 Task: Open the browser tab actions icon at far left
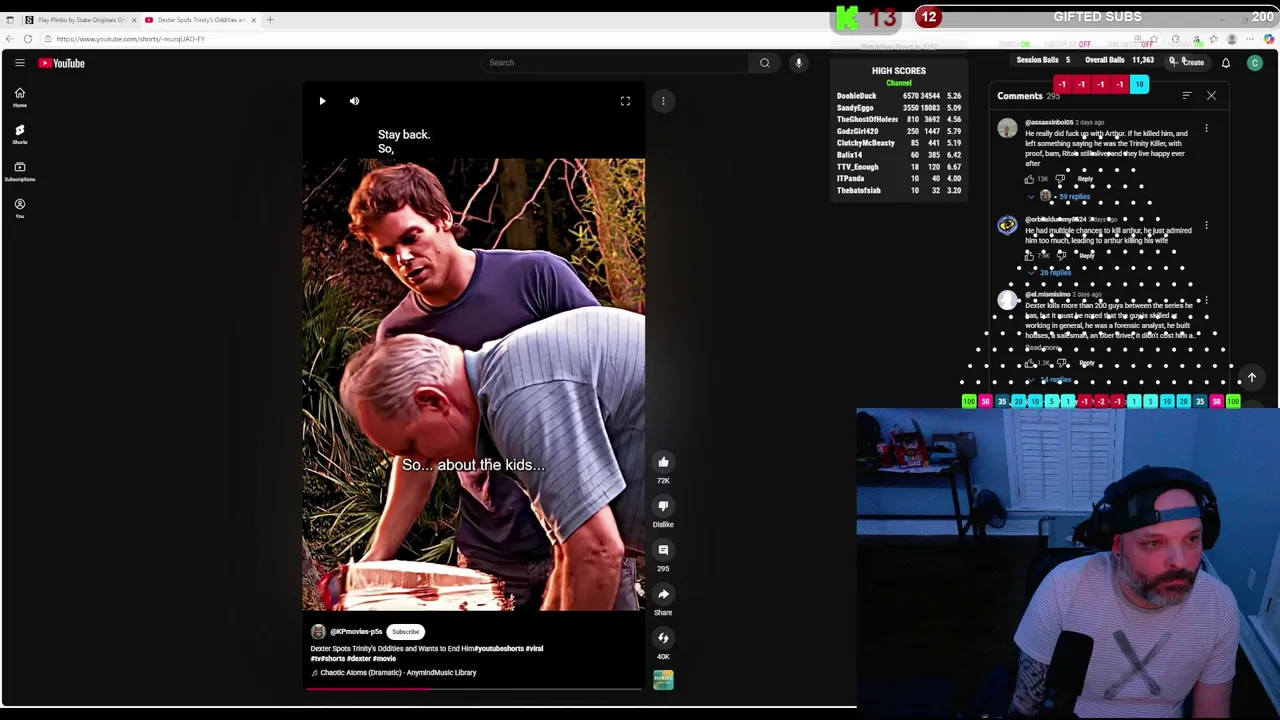pos(10,20)
